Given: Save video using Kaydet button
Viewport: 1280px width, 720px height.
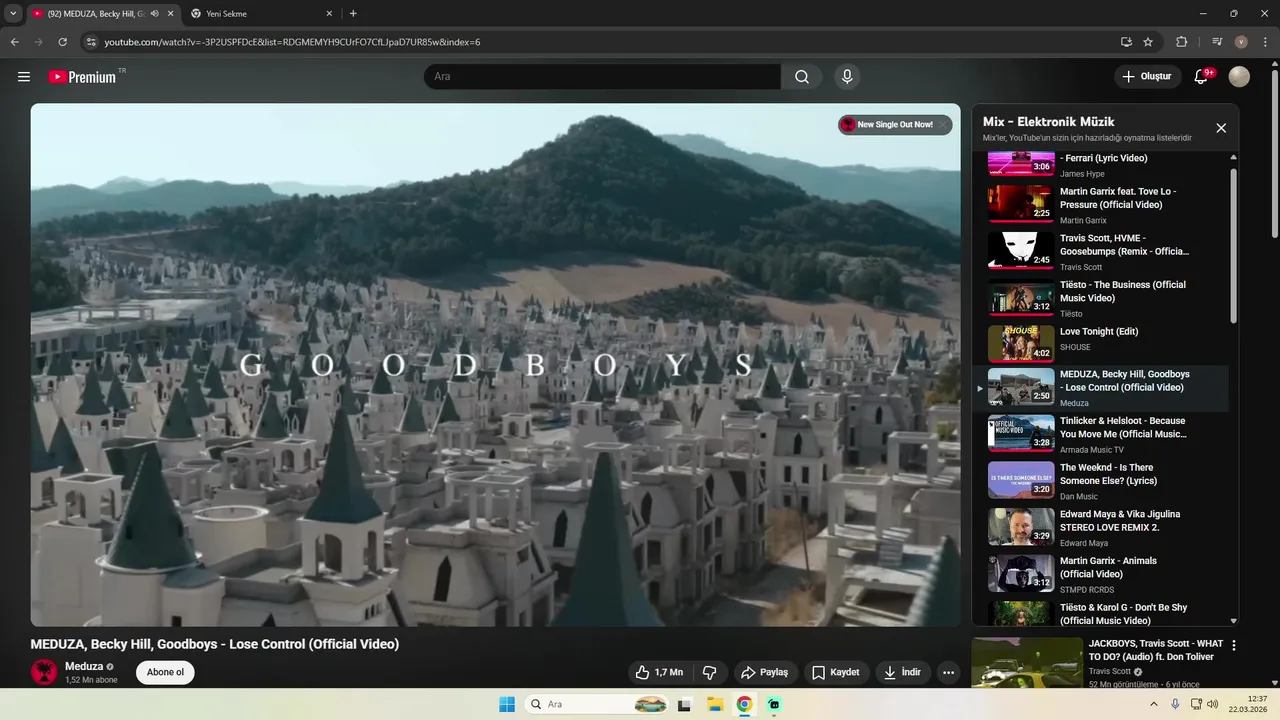Looking at the screenshot, I should click(835, 672).
